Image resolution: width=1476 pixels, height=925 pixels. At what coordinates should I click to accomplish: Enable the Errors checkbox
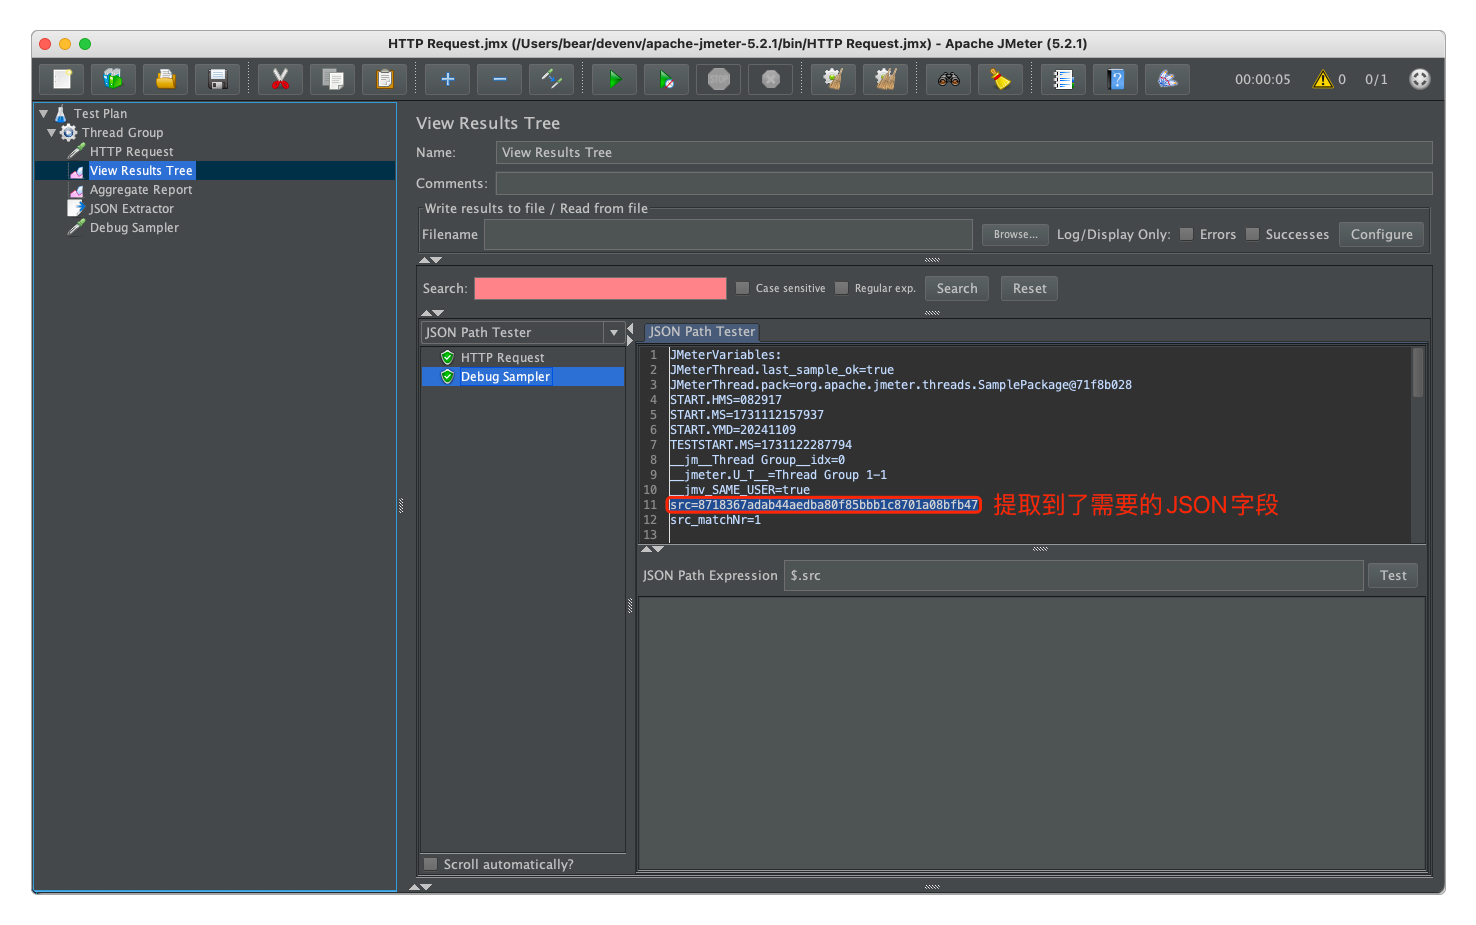pyautogui.click(x=1186, y=234)
